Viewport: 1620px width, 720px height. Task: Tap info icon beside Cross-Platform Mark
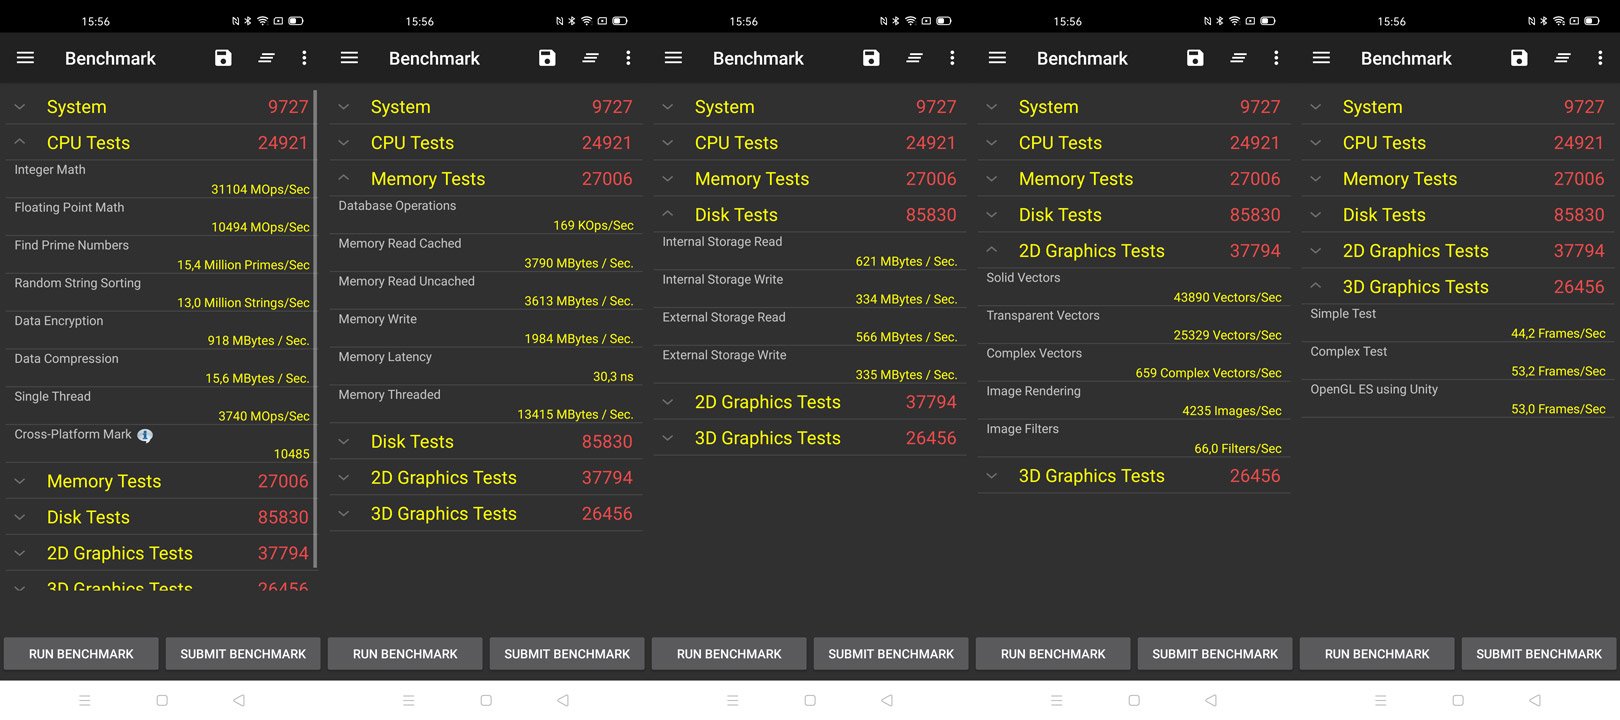(x=145, y=435)
